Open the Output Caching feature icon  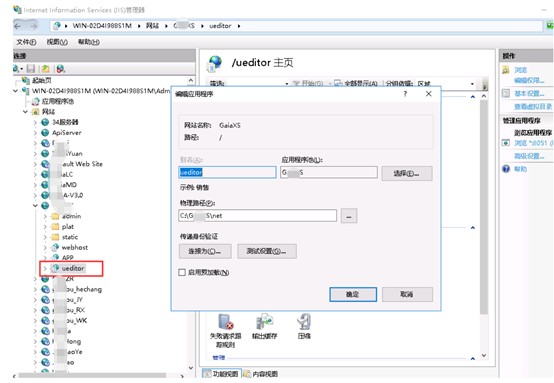pyautogui.click(x=264, y=322)
